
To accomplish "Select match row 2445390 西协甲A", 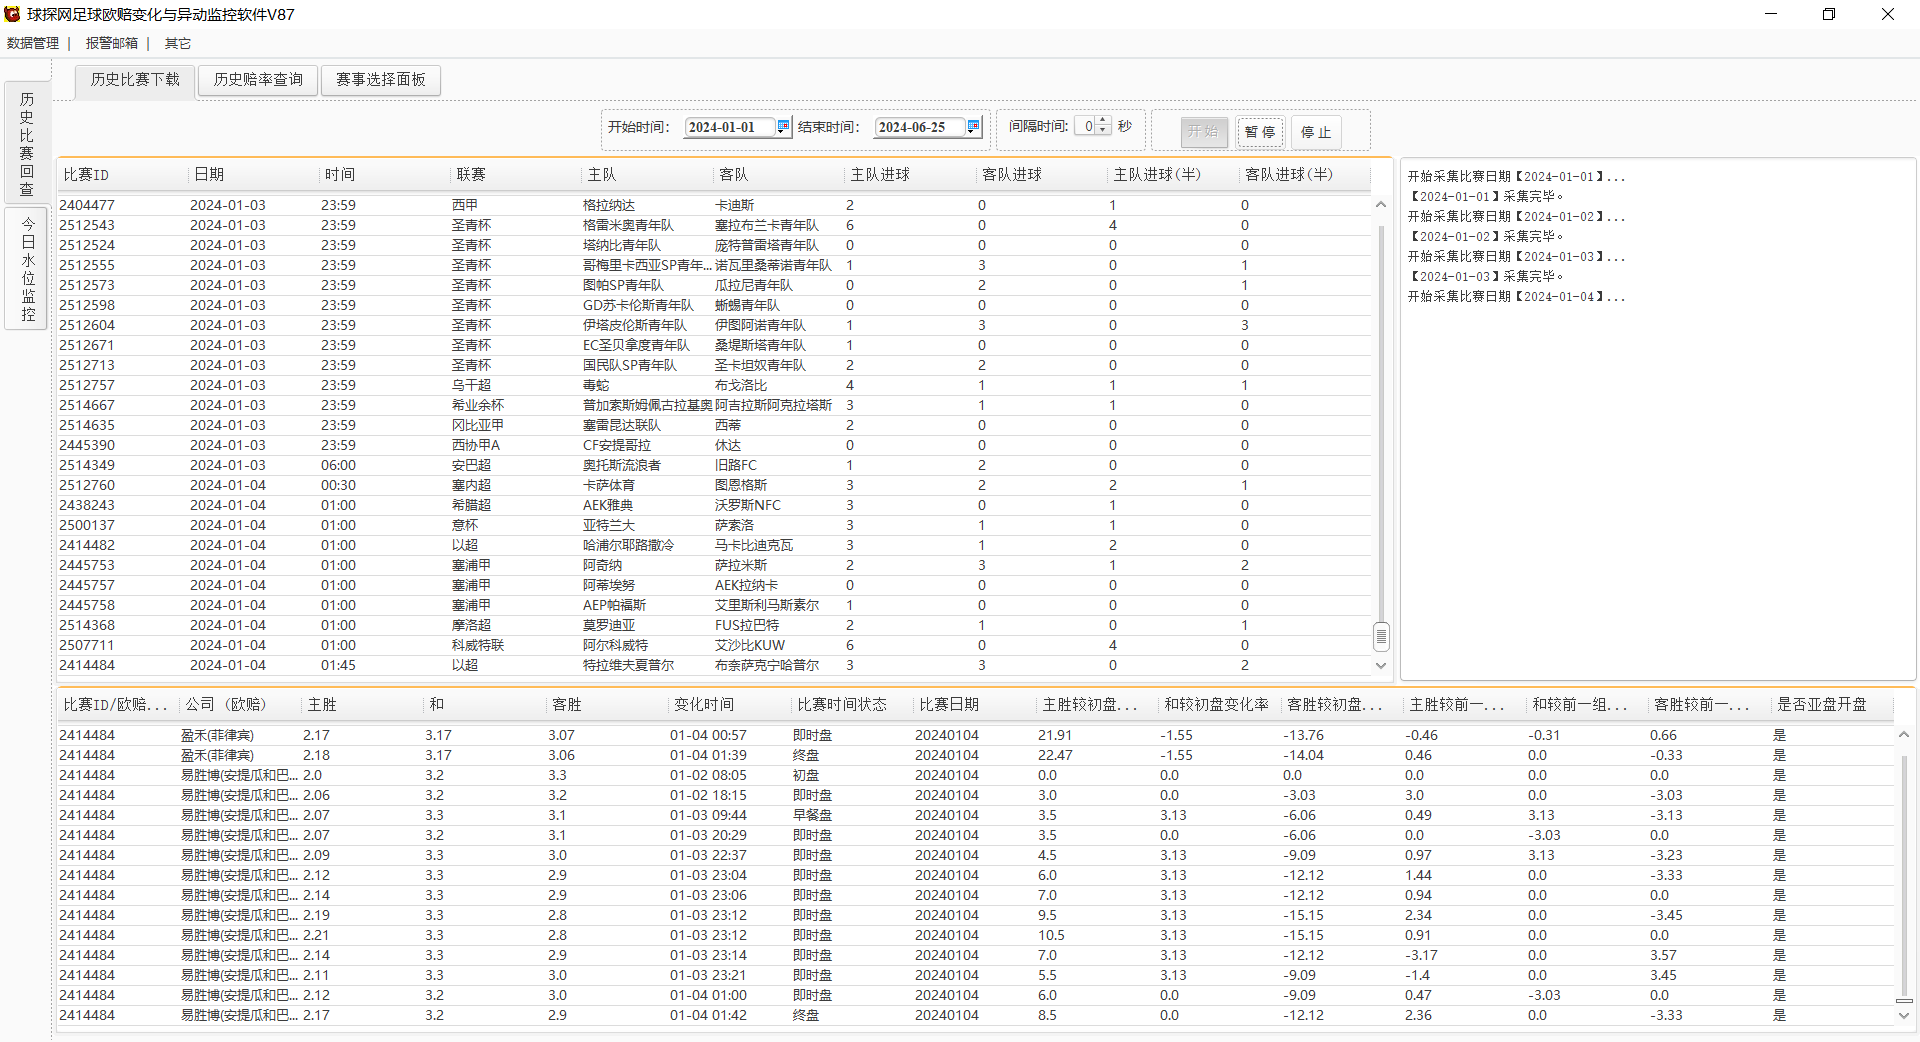I will click(714, 445).
